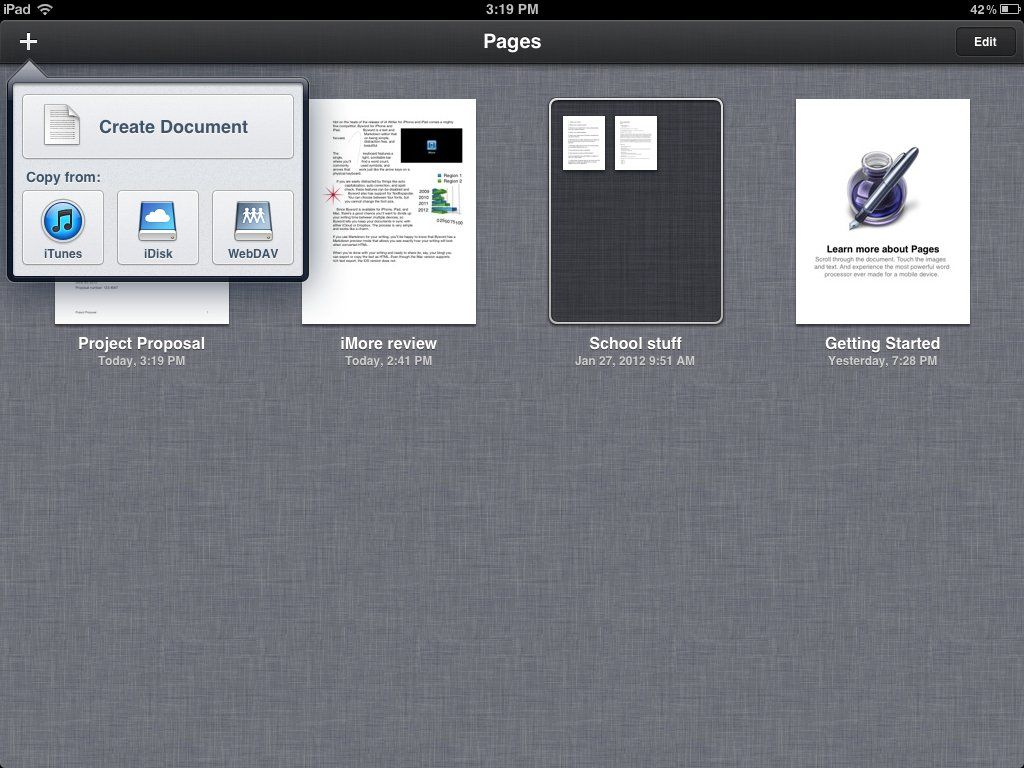
Task: Choose WebDAV as the copy source
Action: (252, 227)
